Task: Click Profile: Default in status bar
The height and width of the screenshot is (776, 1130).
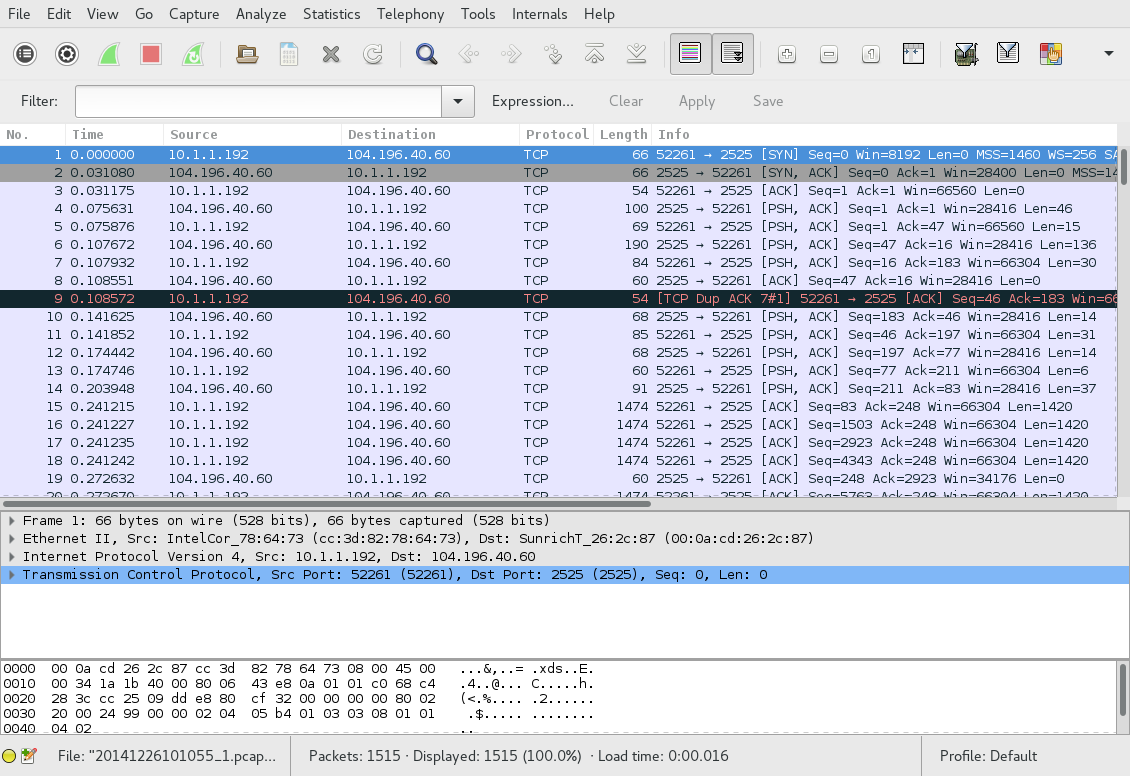Action: pos(988,756)
